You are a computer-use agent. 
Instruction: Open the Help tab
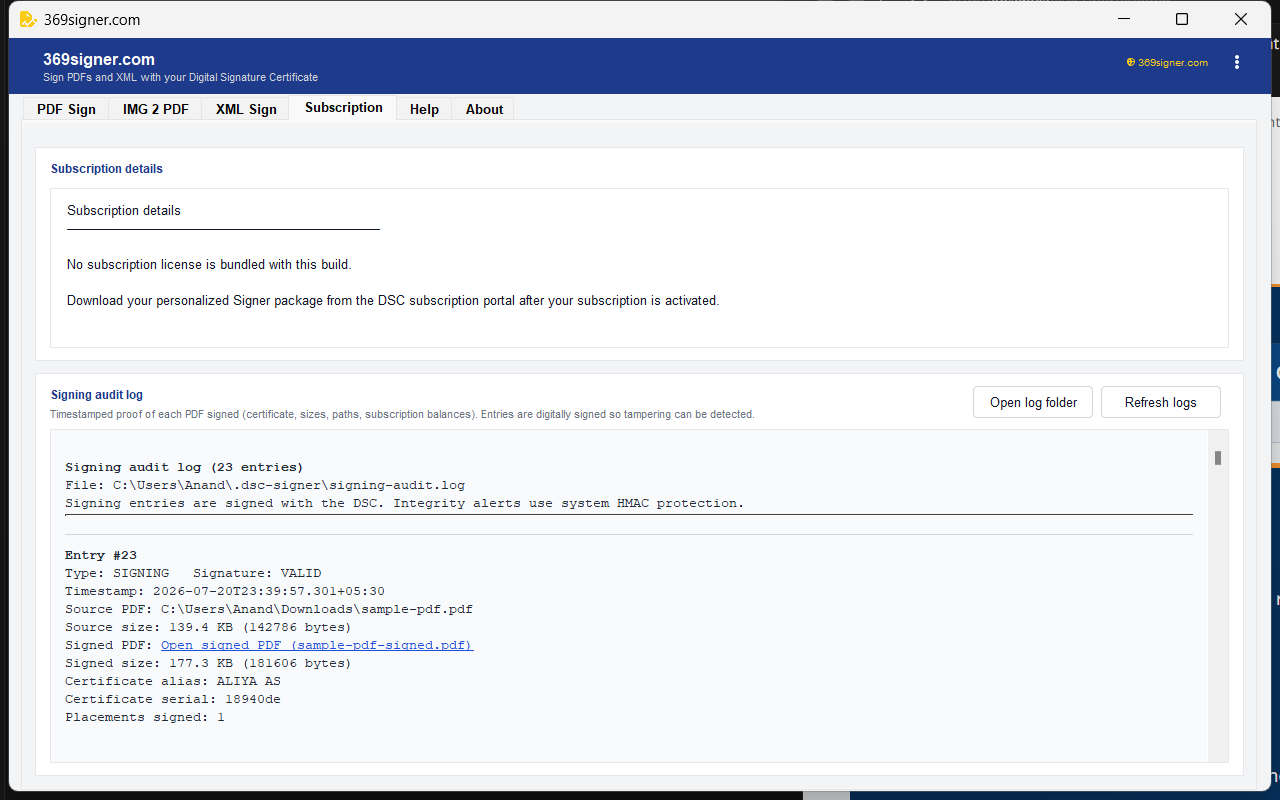pyautogui.click(x=424, y=109)
